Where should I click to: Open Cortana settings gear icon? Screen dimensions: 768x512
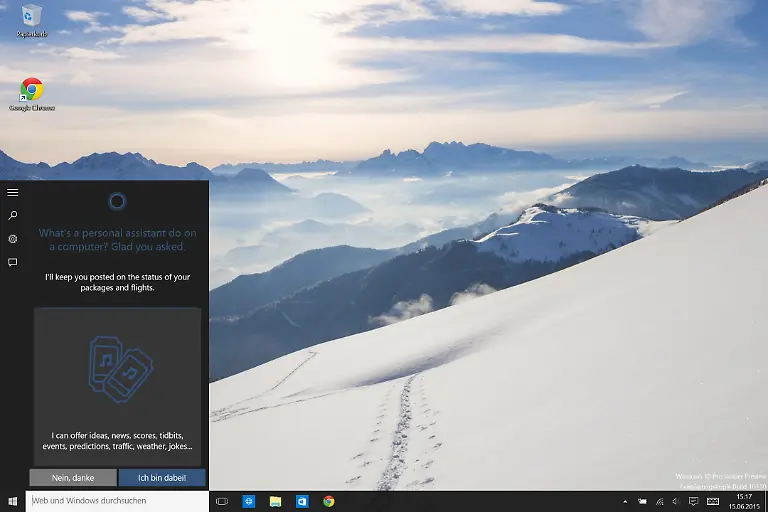pyautogui.click(x=13, y=239)
